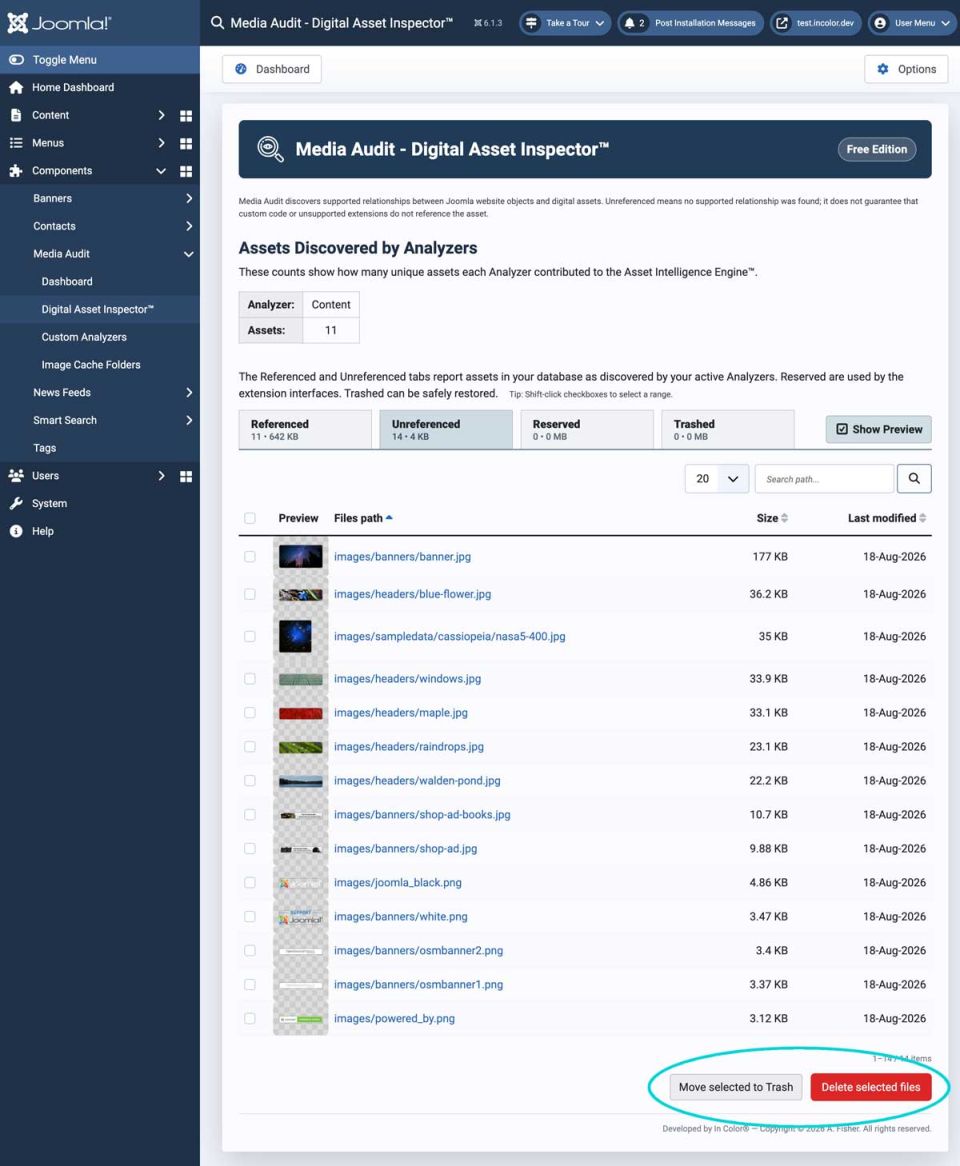
Task: Click the Content file icon in sidebar
Action: (16, 115)
